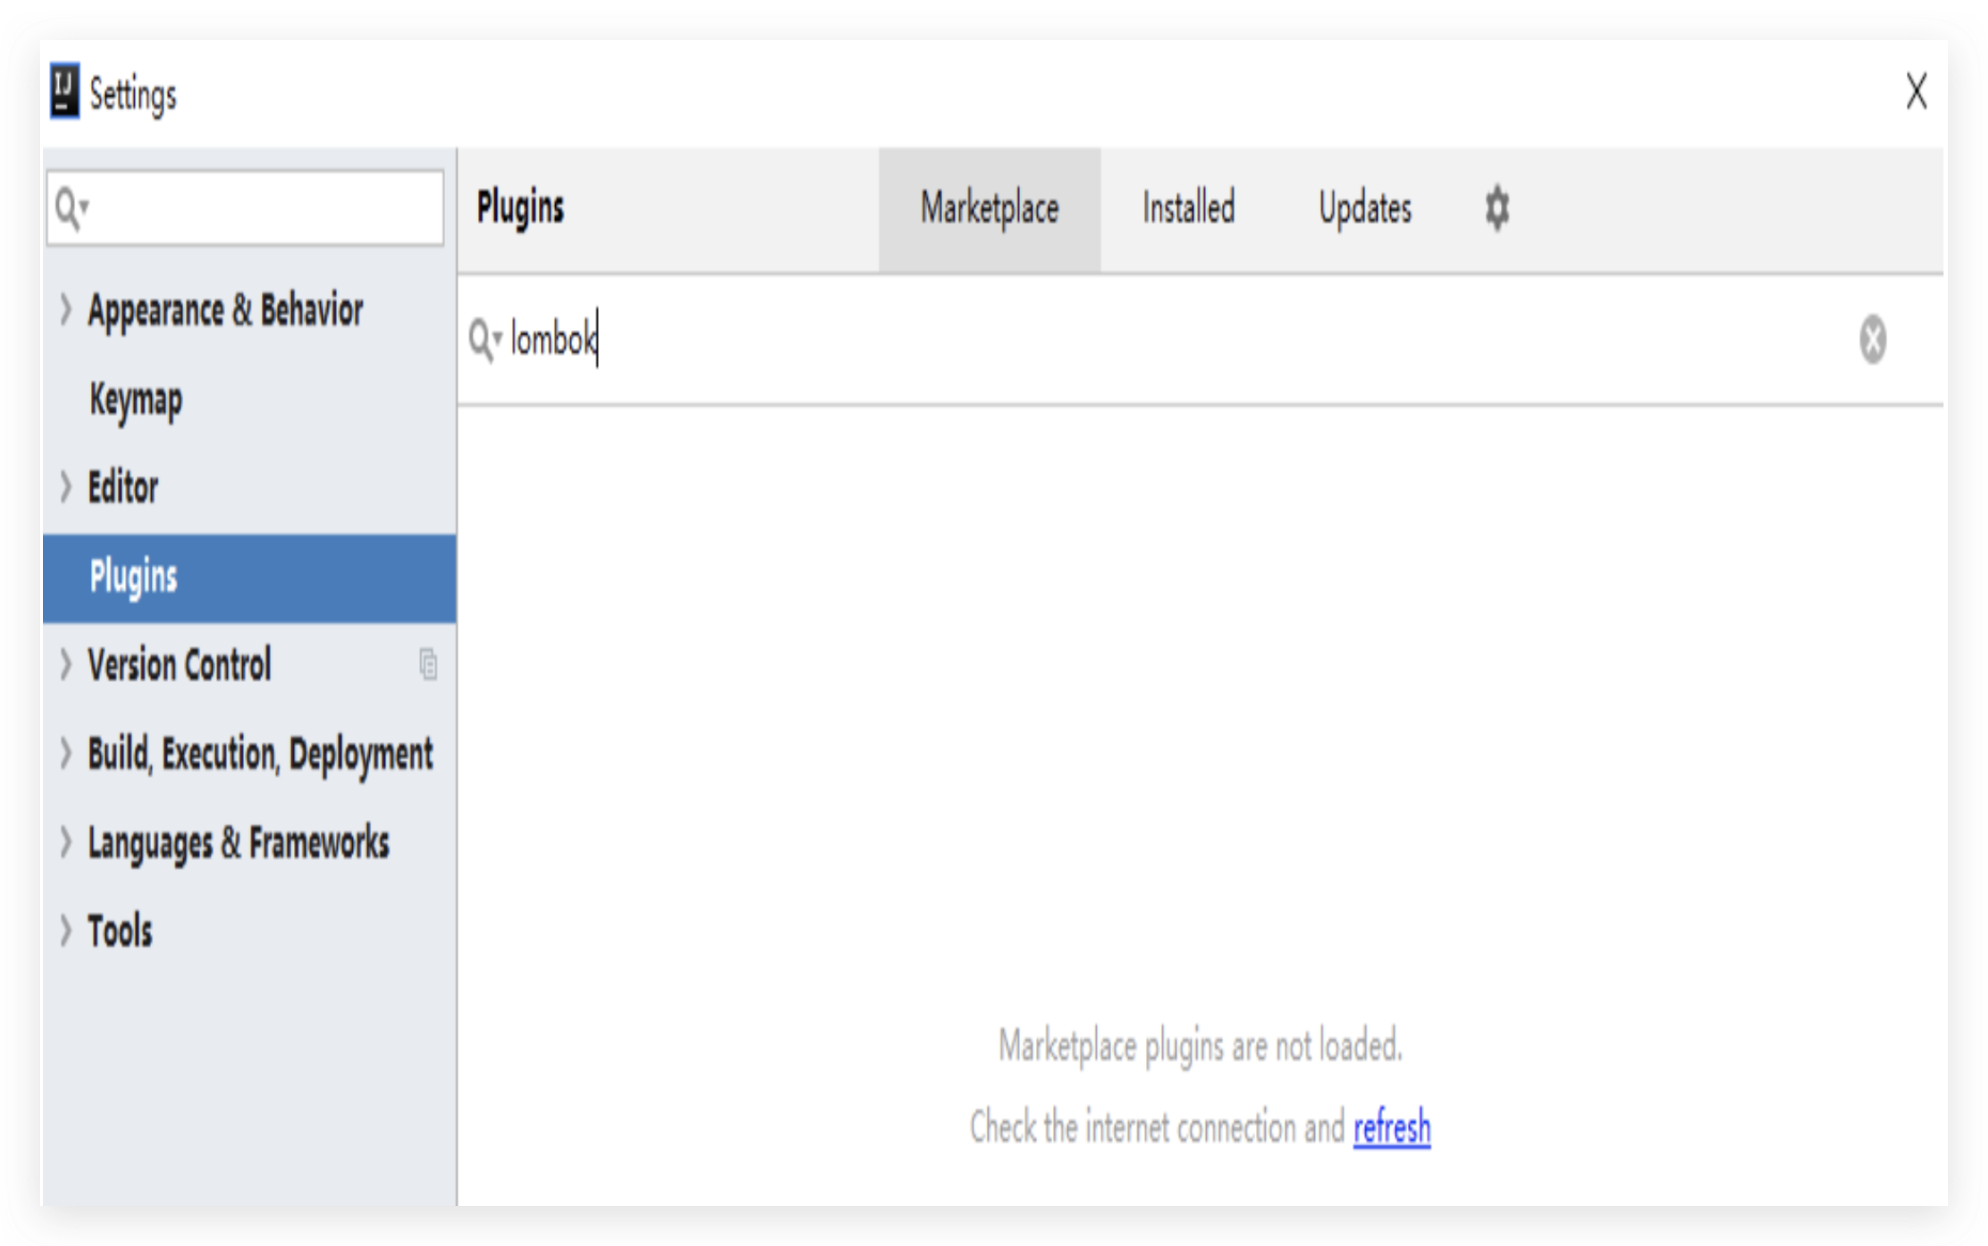Screen dimensions: 1988x1246
Task: Select the Editor label
Action: tap(122, 488)
